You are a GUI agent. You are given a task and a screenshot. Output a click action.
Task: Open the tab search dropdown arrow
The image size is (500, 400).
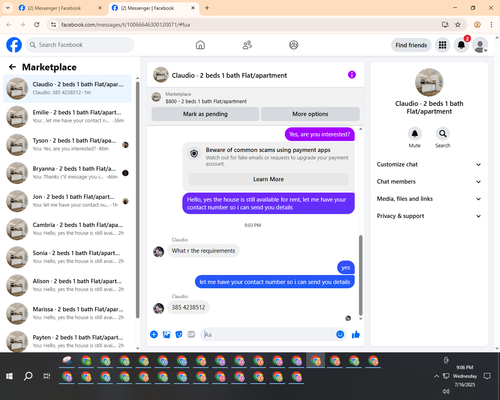pyautogui.click(x=8, y=8)
